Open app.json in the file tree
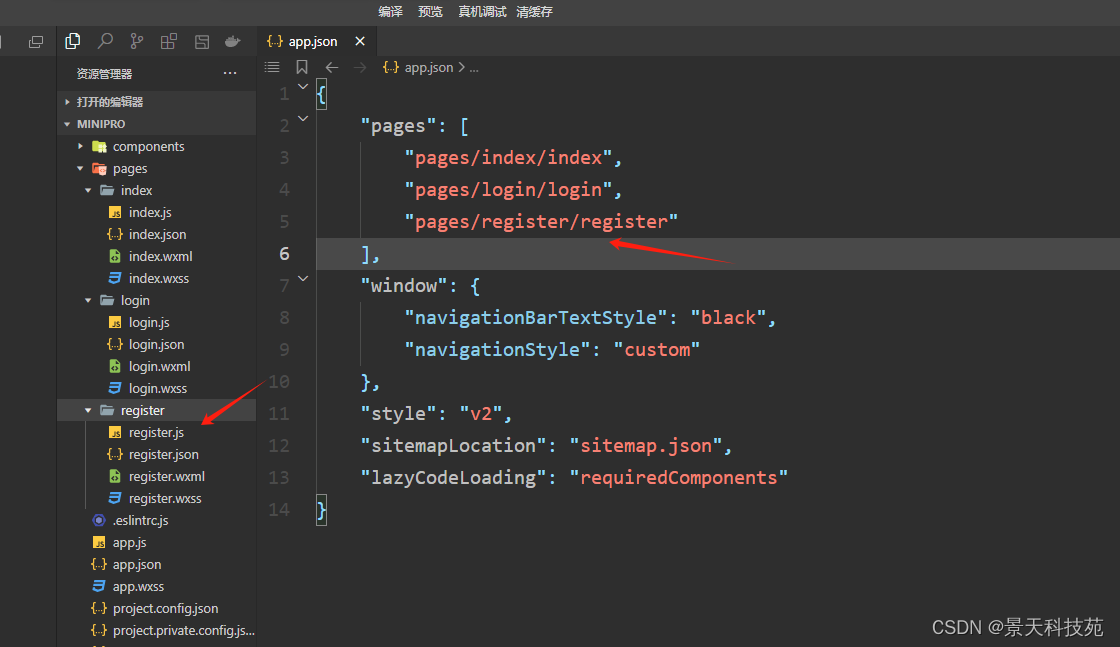The image size is (1120, 647). point(136,565)
